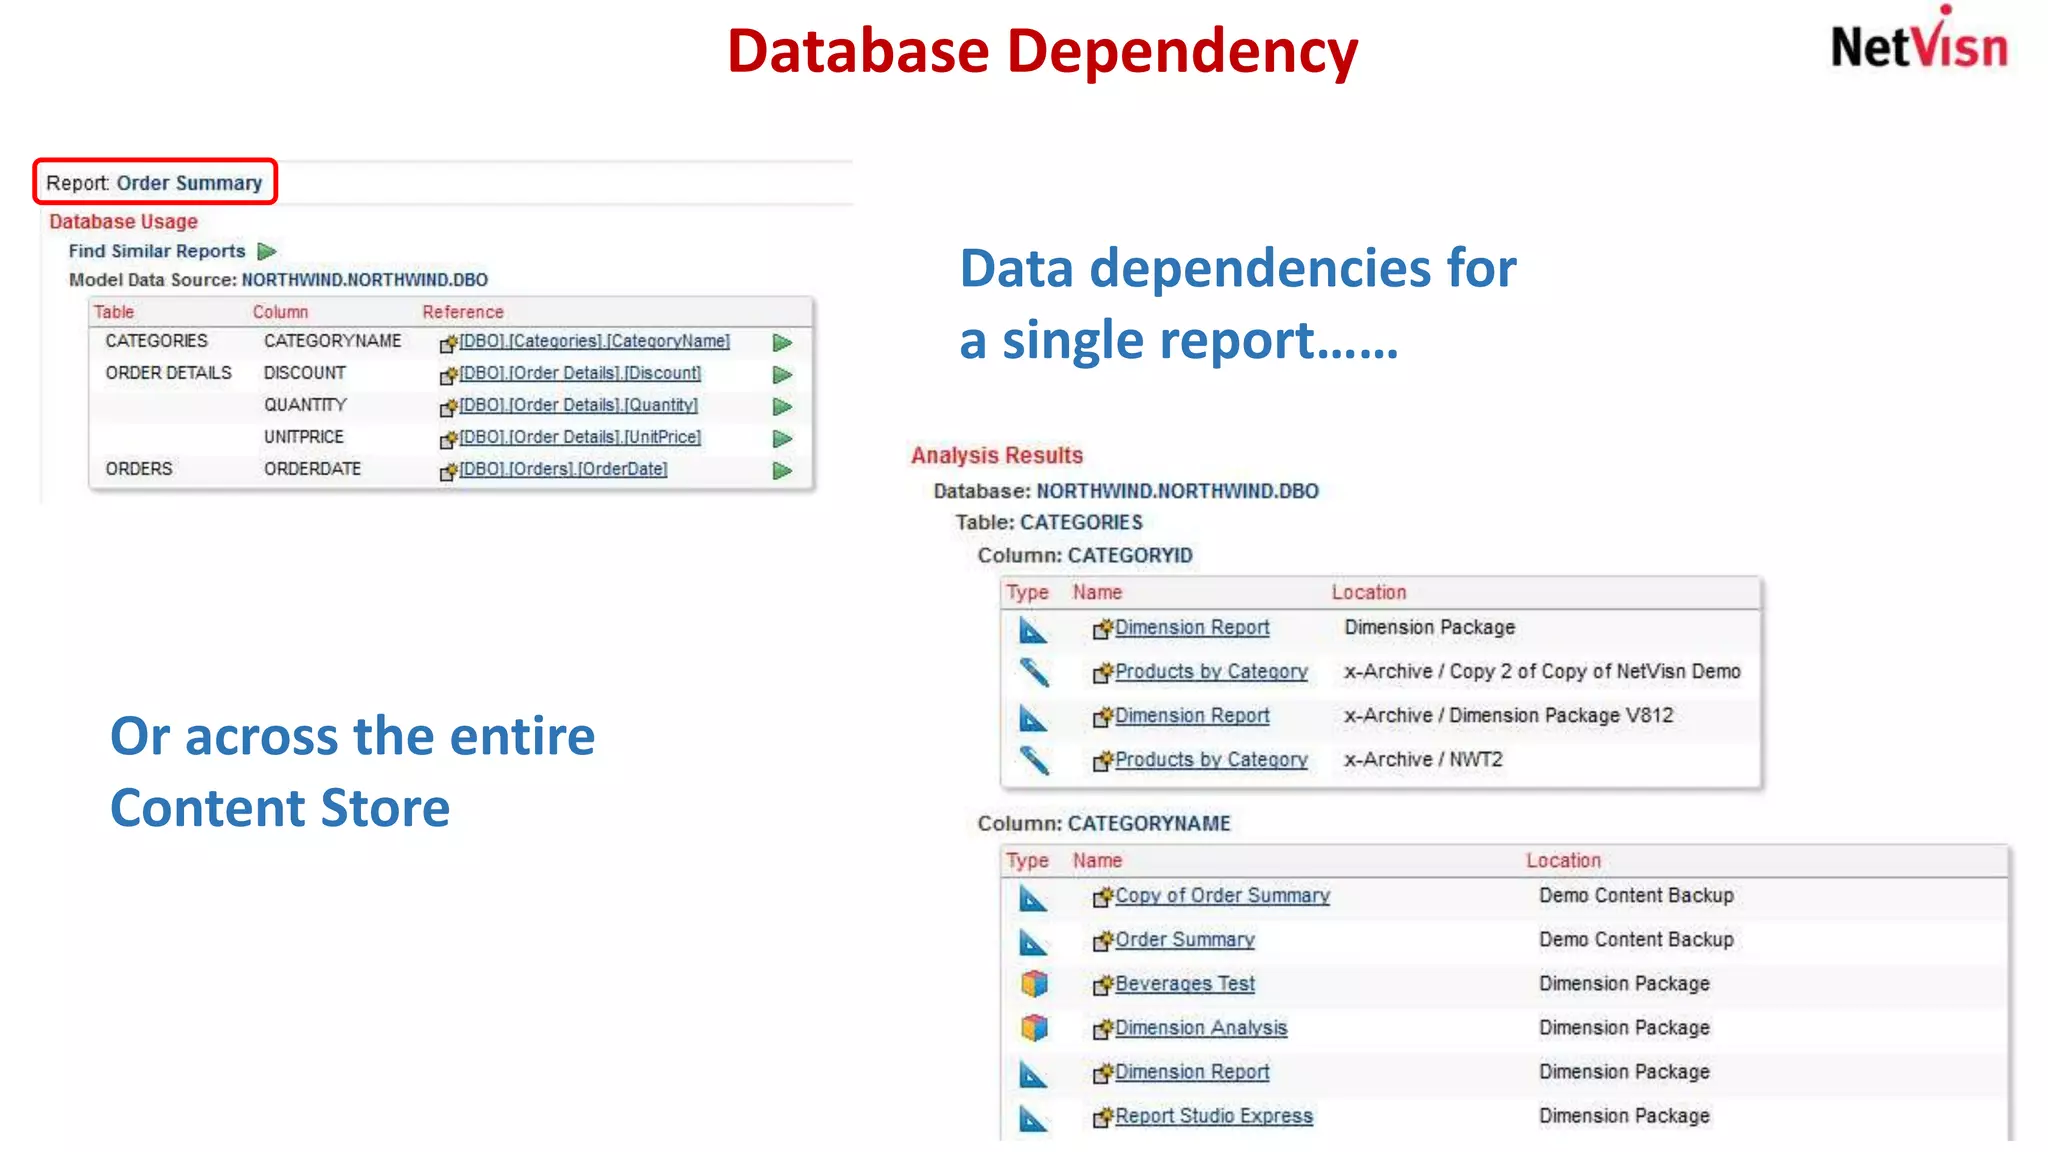
Task: Click cube icon beside Beverages Test
Action: 1034,984
